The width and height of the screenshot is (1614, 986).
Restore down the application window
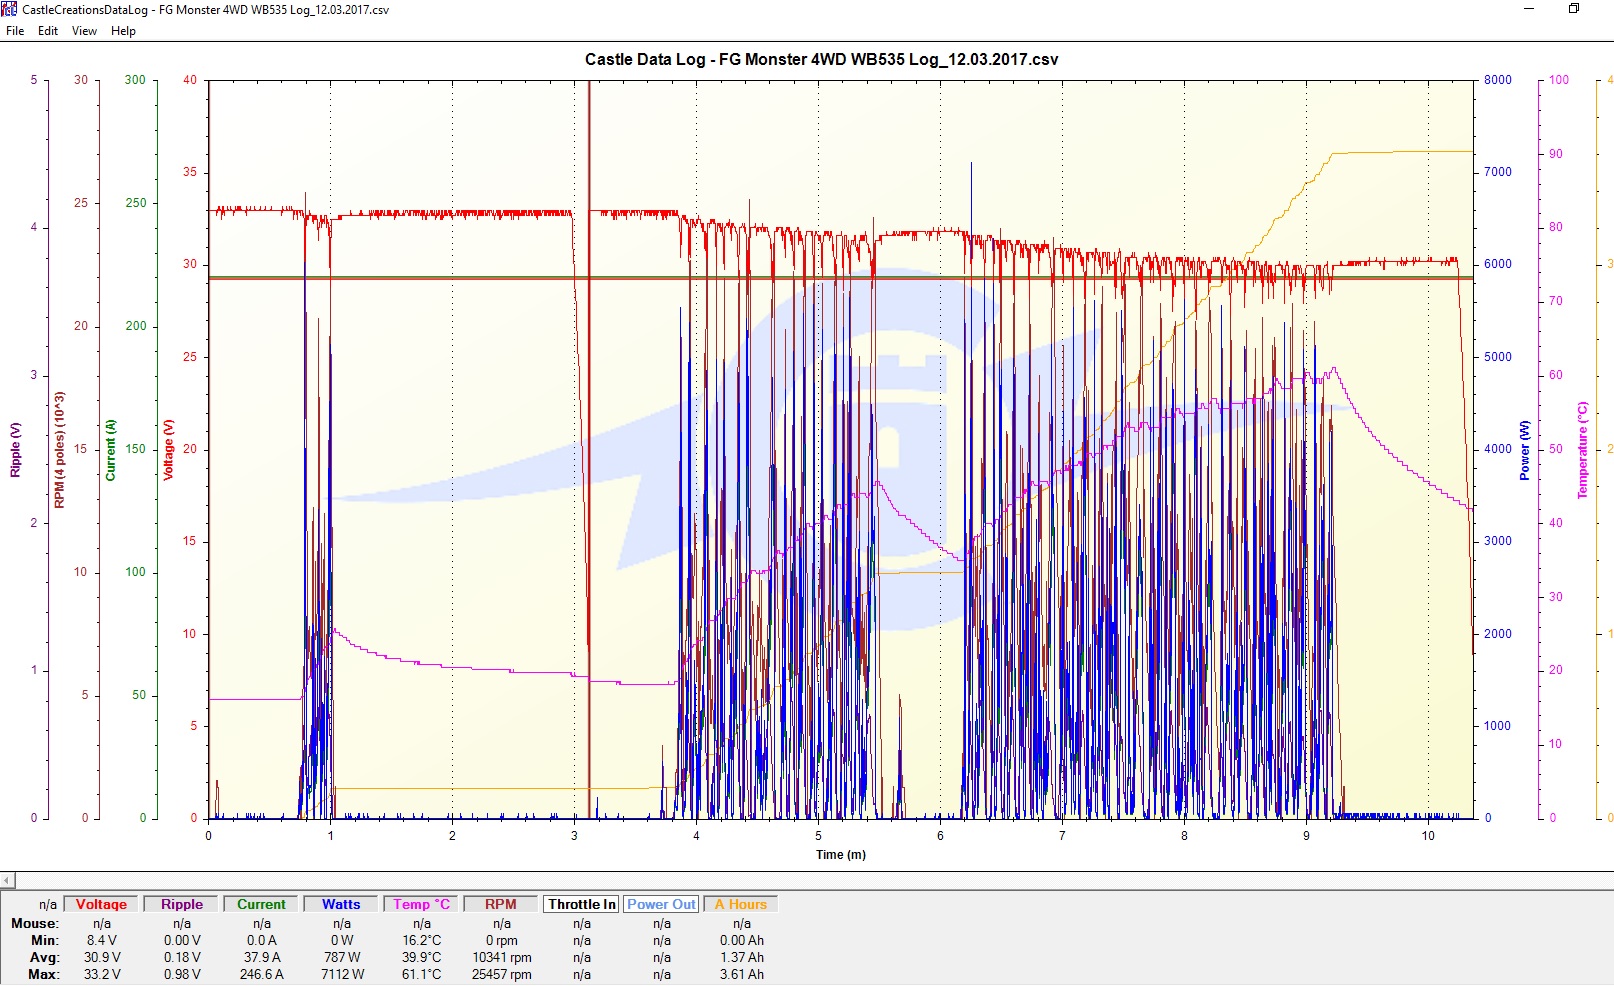[x=1573, y=9]
